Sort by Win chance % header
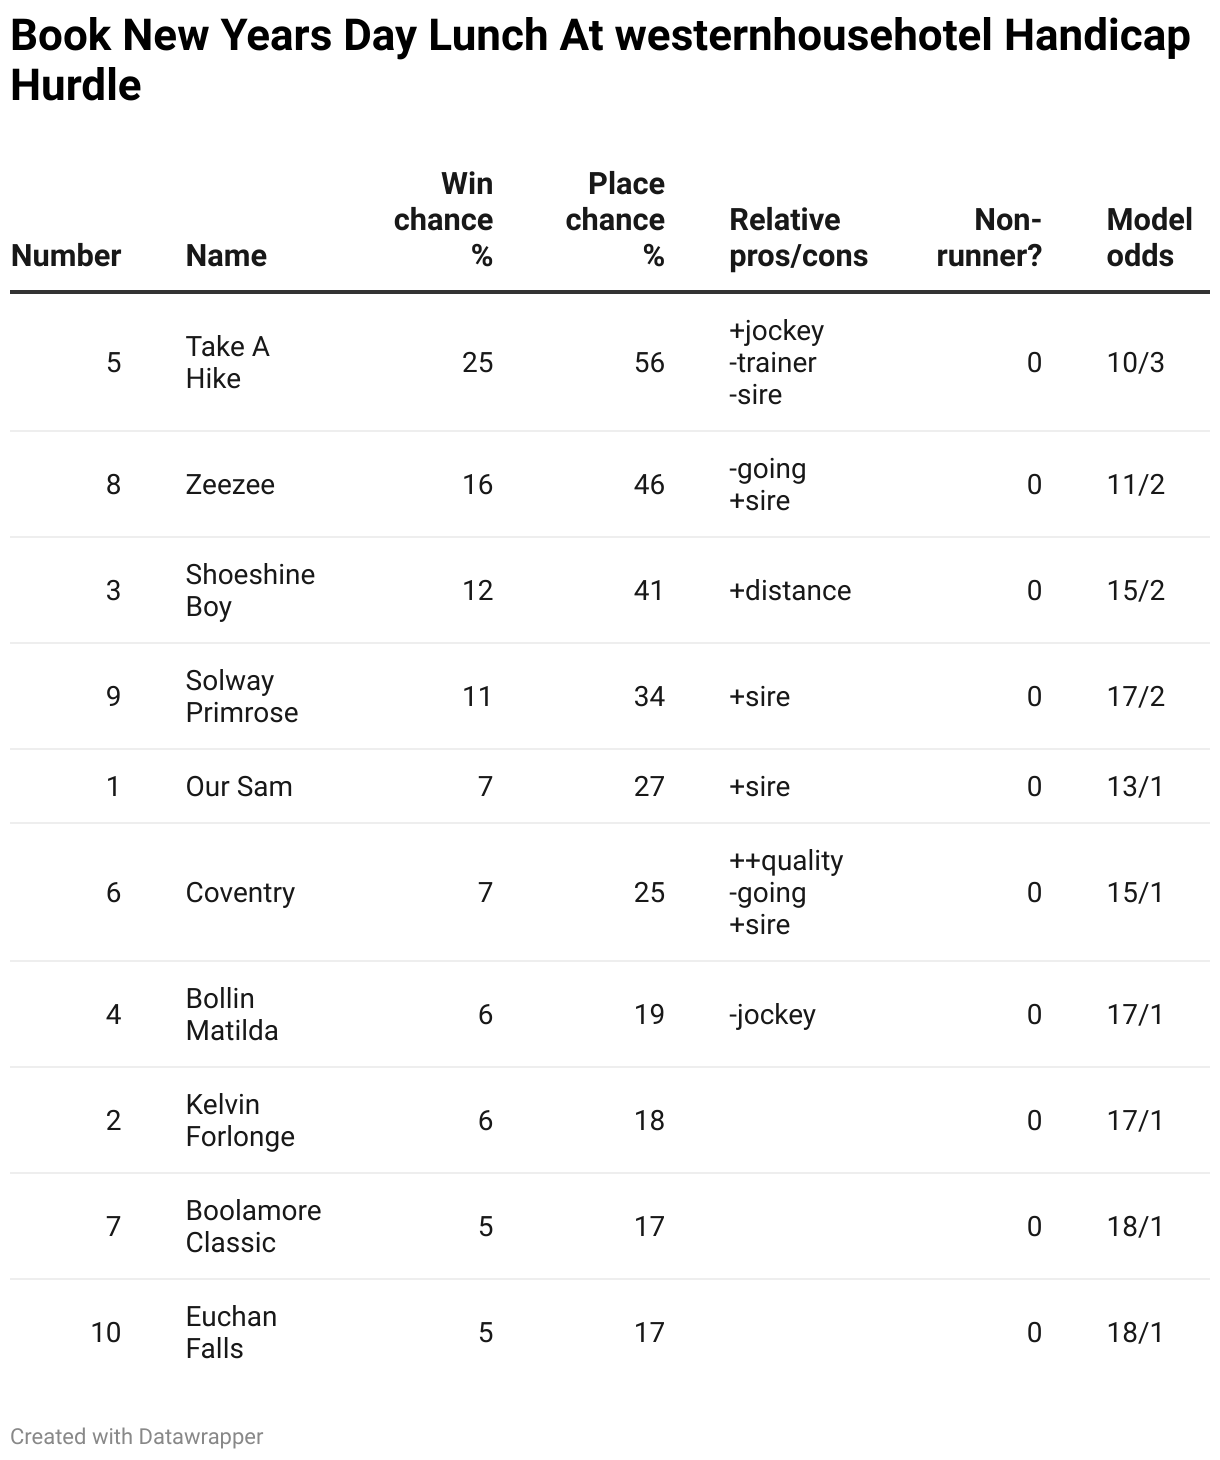Viewport: 1220px width, 1460px height. [444, 220]
